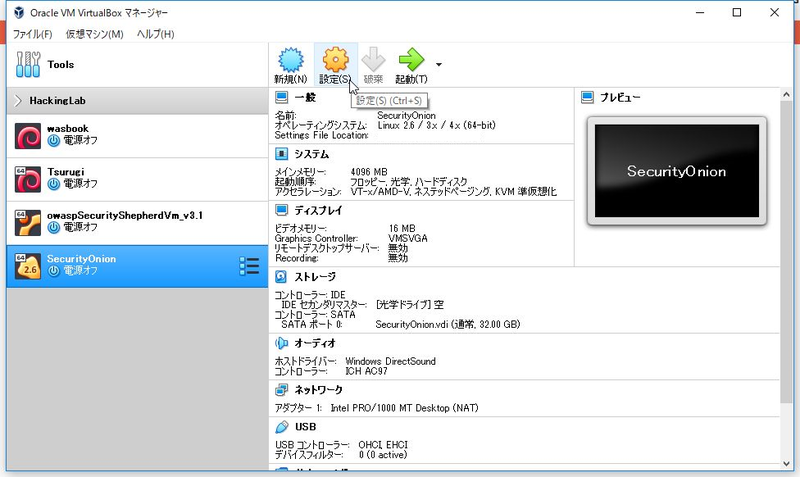Screen dimensions: 800x477
Task: Open the Display (ディスプレイ) title link
Action: 318,210
